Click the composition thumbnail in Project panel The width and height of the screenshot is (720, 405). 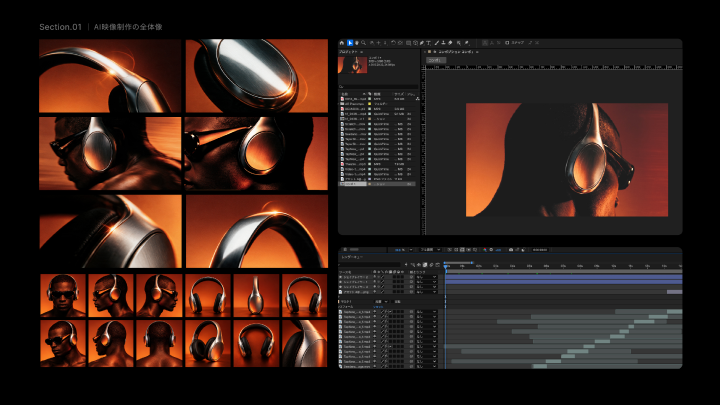[353, 65]
